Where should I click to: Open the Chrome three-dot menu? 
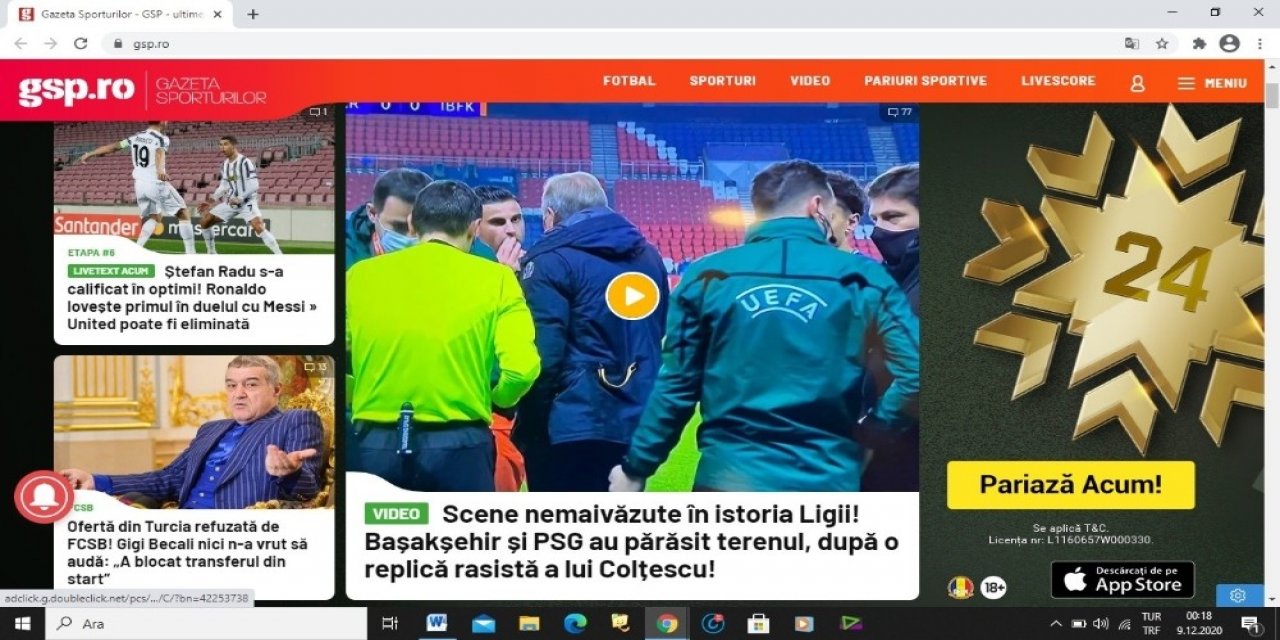[1259, 43]
